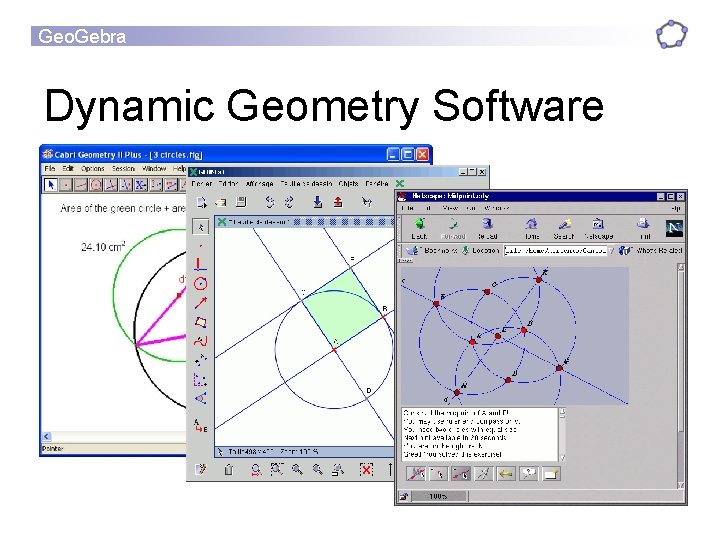This screenshot has width=720, height=540.
Task: Click Location URL field in Netscape
Action: (x=555, y=251)
